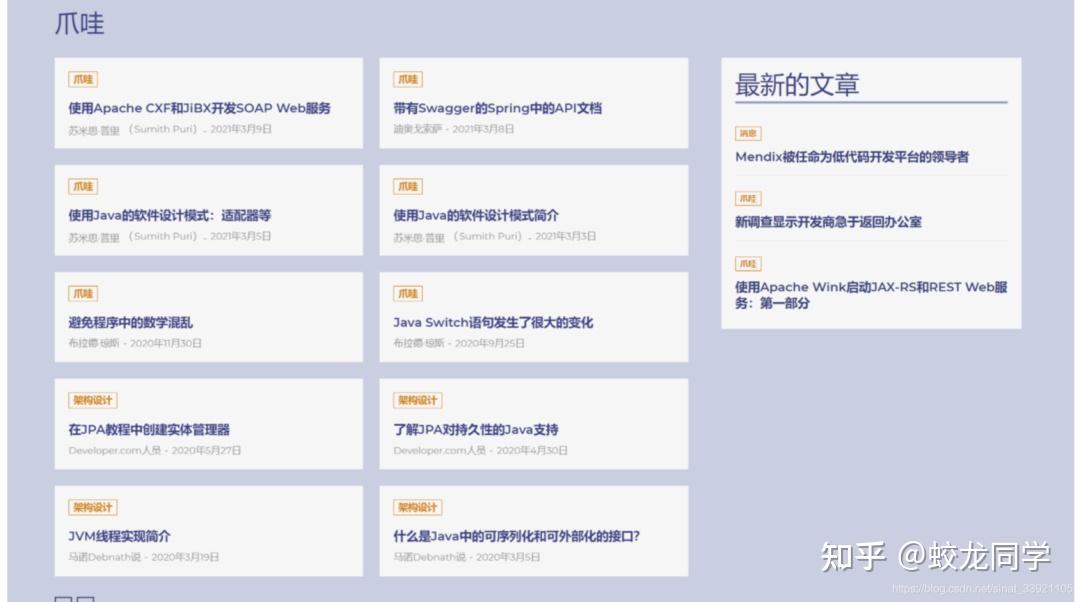Image resolution: width=1080 pixels, height=602 pixels.
Task: Open Java Switch语句发生了很大的变化
Action: coord(492,323)
